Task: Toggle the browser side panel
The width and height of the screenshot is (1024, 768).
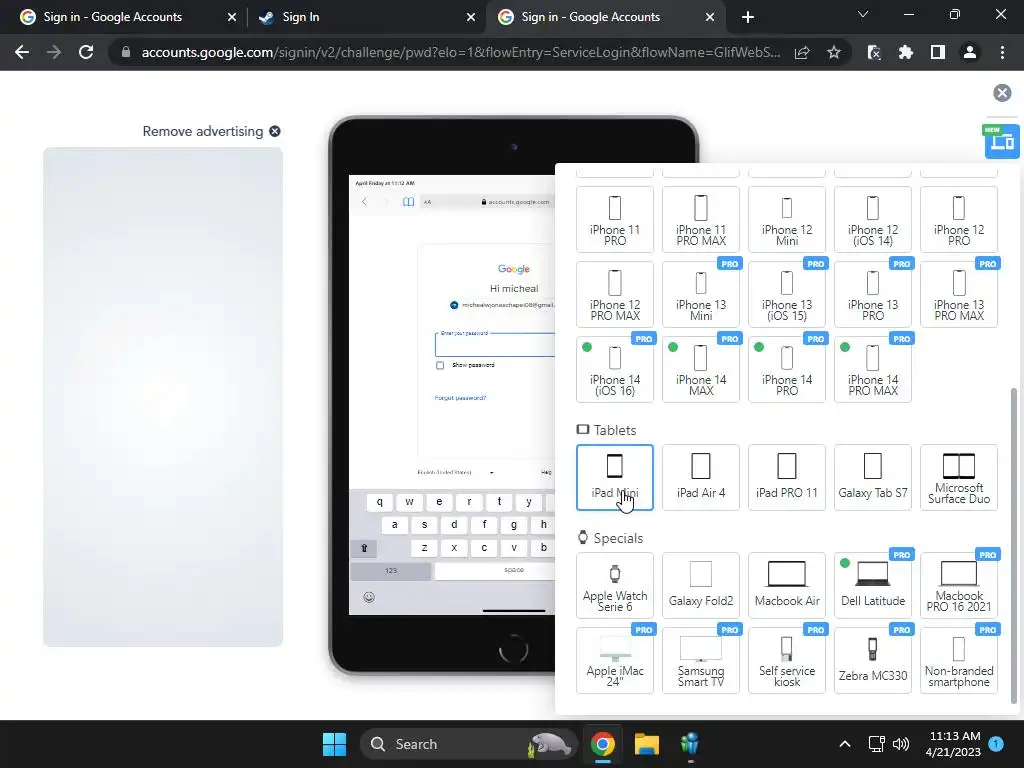Action: (x=937, y=52)
